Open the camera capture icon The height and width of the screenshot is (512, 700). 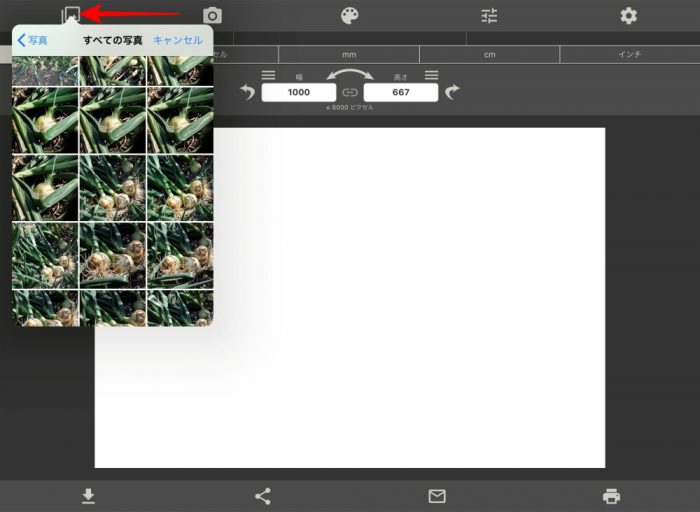[212, 16]
